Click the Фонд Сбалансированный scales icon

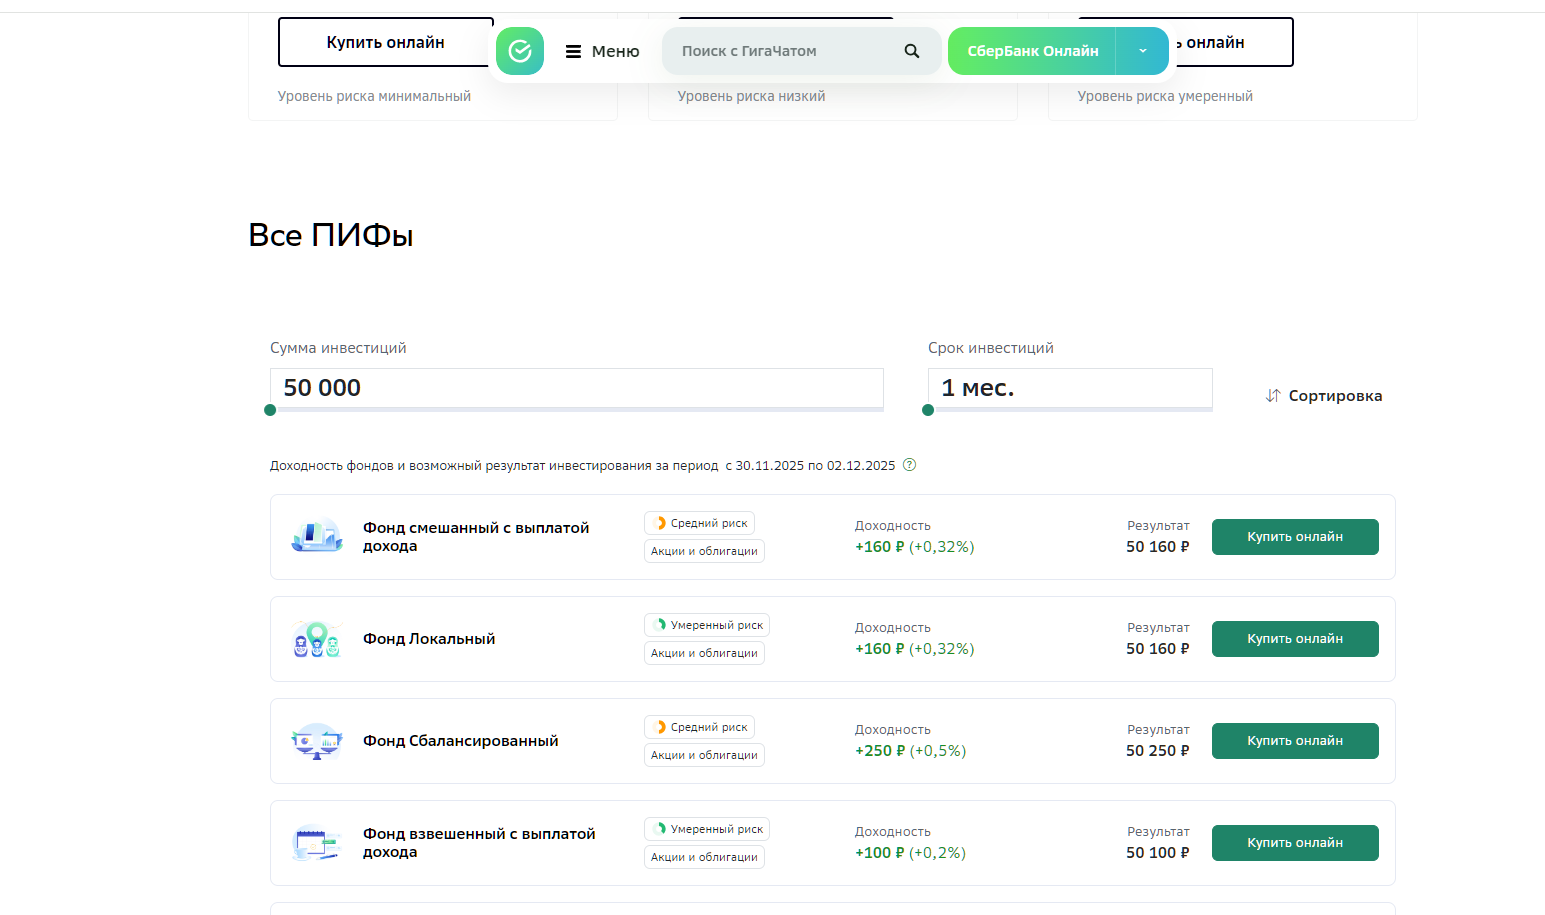click(316, 741)
